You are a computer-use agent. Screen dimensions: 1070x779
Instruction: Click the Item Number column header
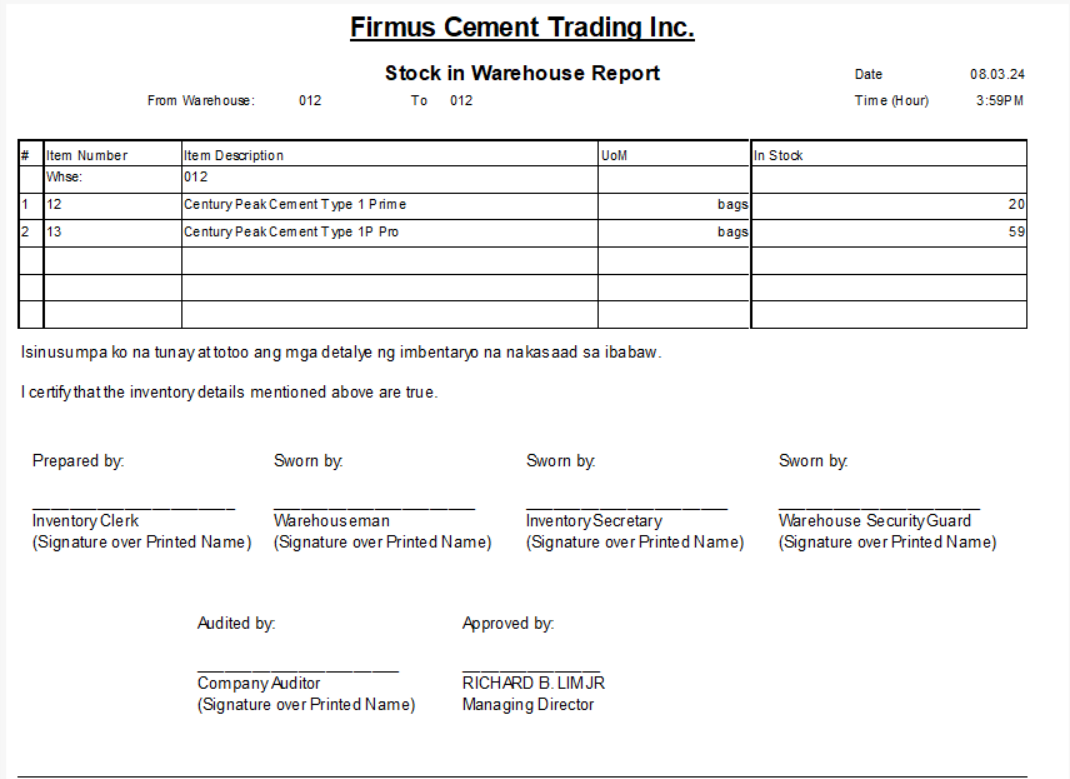coord(87,155)
